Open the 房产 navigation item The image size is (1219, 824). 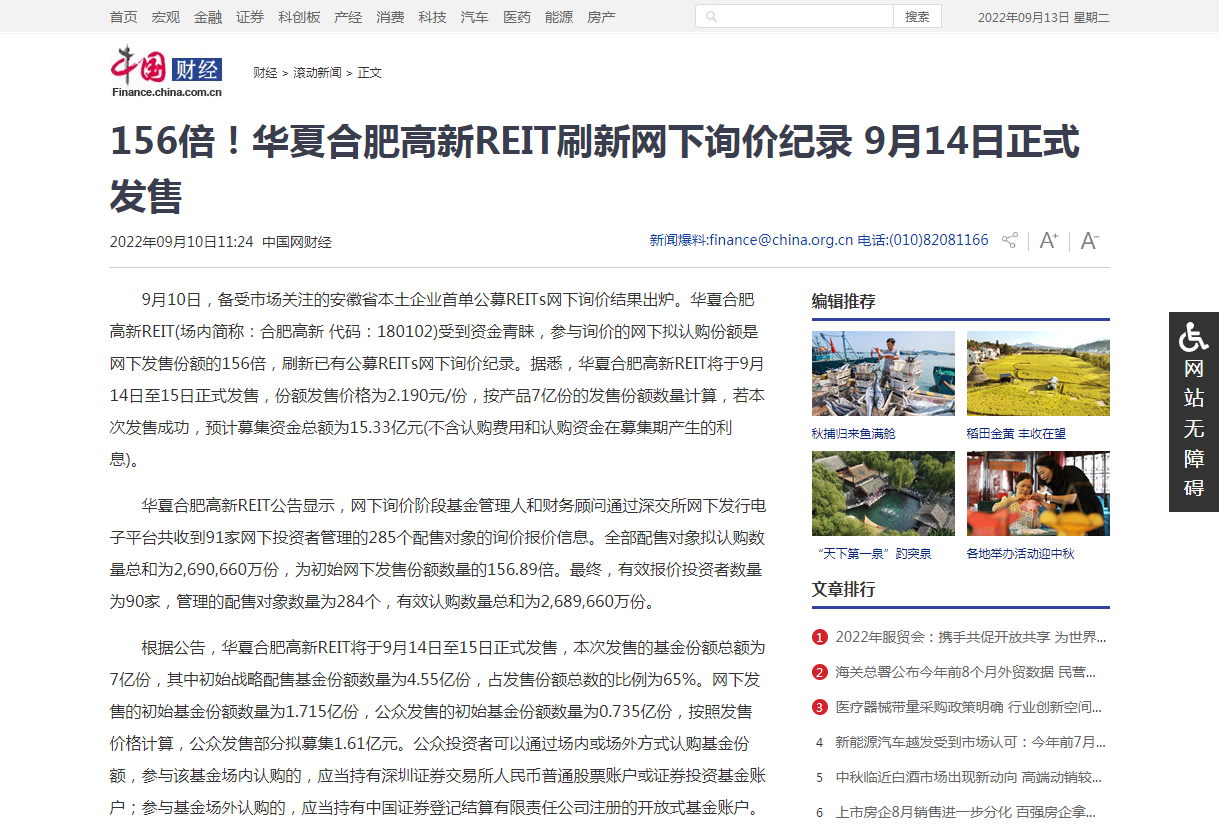click(601, 17)
